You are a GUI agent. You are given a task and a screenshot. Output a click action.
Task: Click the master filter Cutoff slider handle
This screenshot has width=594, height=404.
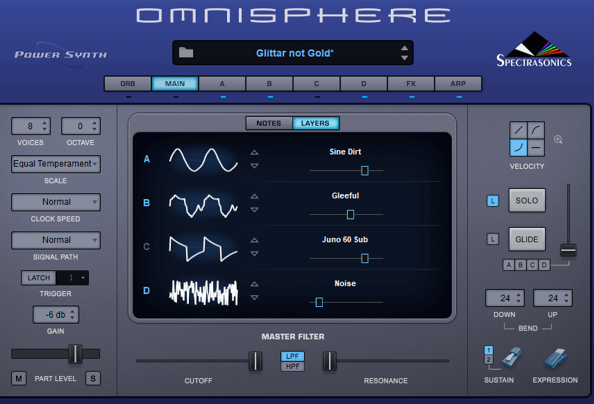pyautogui.click(x=255, y=361)
